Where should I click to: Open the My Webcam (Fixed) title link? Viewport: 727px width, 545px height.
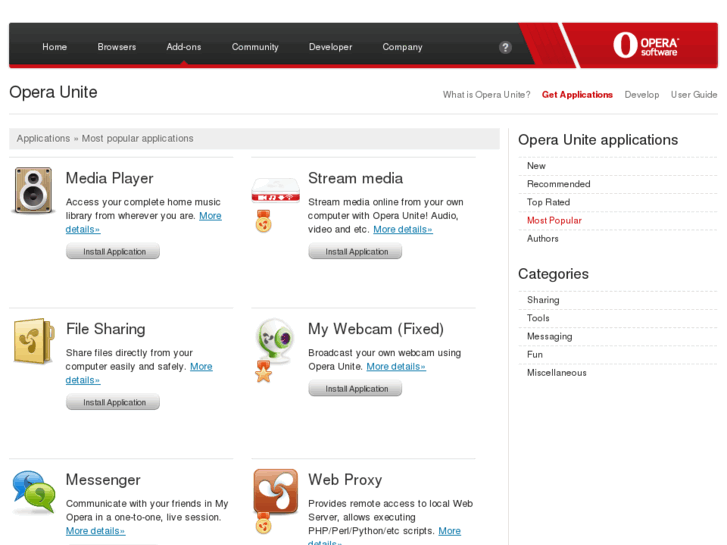376,329
